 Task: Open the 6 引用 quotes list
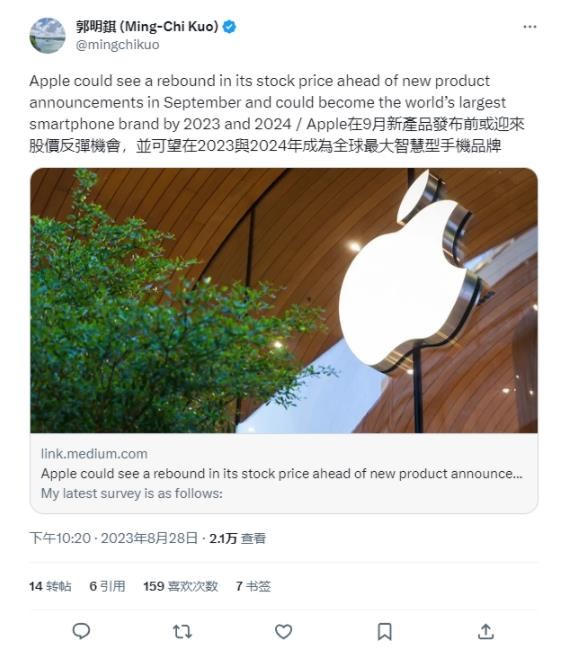(x=107, y=586)
